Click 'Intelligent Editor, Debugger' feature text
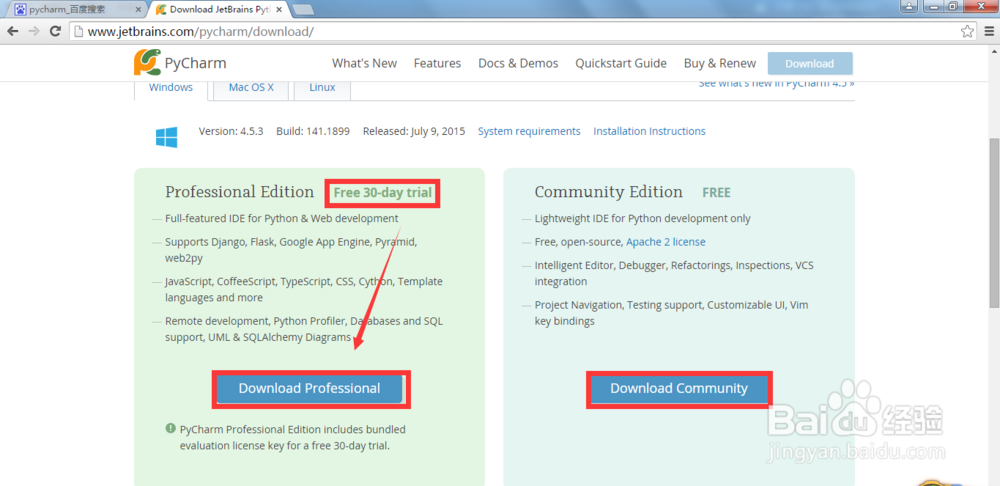The width and height of the screenshot is (1000, 486). coord(674,273)
